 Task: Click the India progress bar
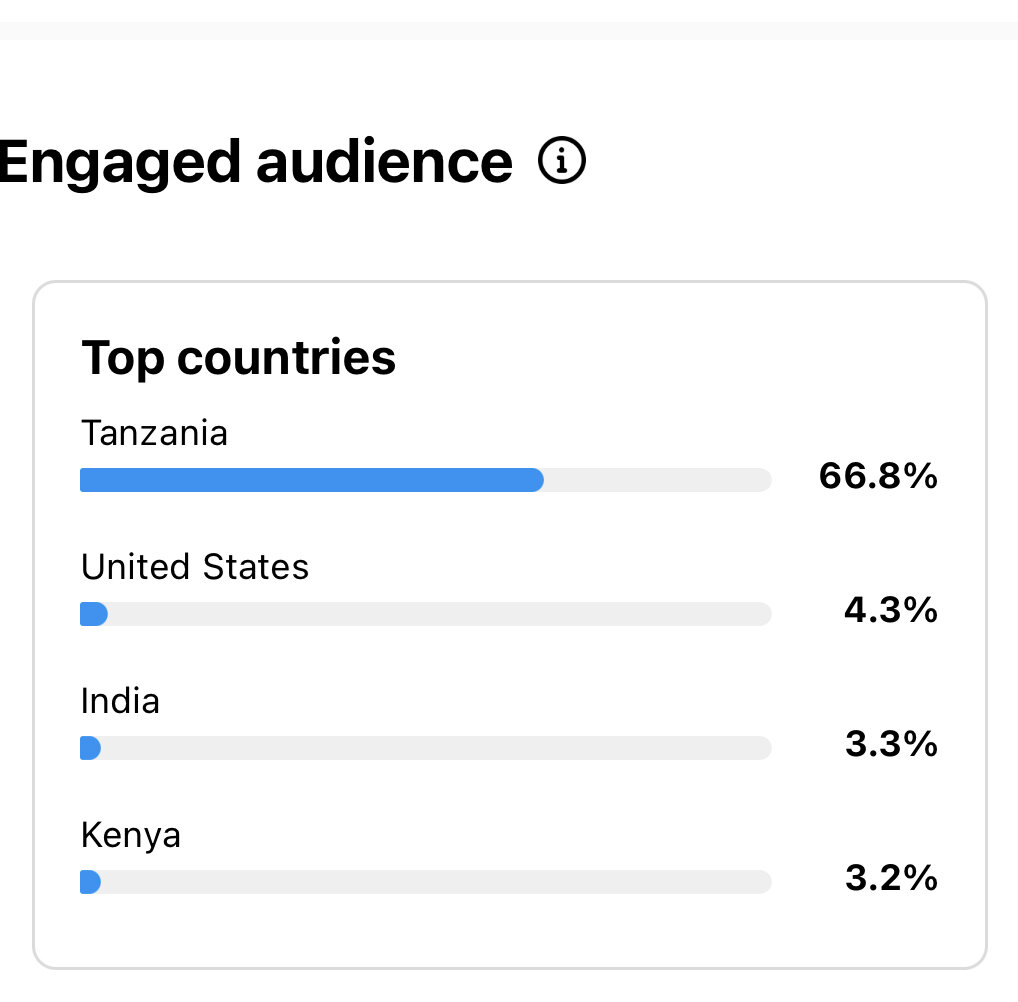pyautogui.click(x=426, y=748)
